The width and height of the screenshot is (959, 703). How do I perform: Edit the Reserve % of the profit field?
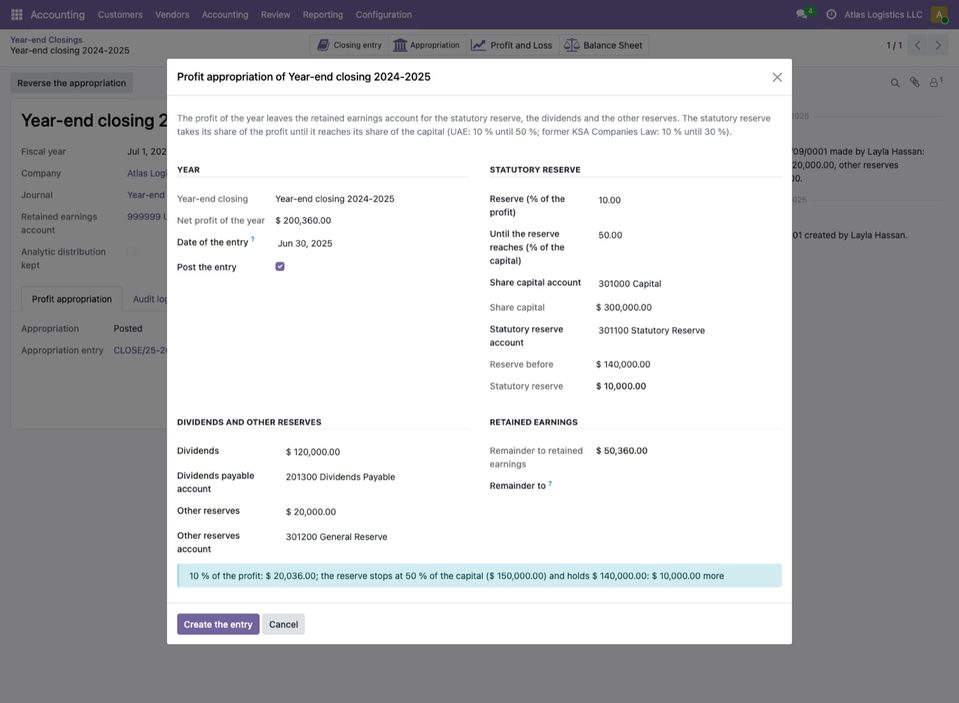[688, 200]
